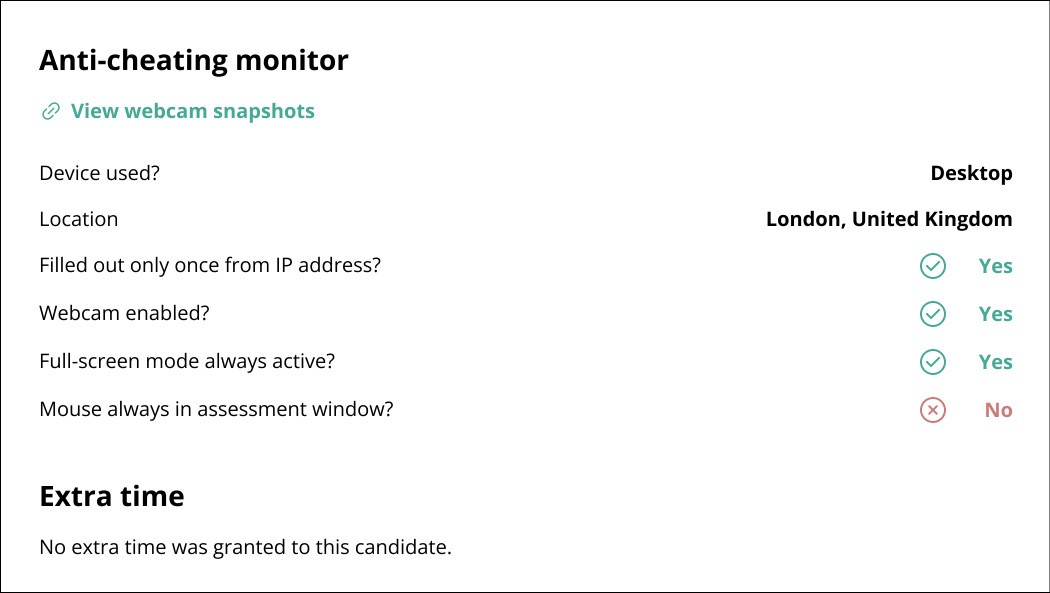Select the Yes text for Webcam enabled

coord(995,314)
